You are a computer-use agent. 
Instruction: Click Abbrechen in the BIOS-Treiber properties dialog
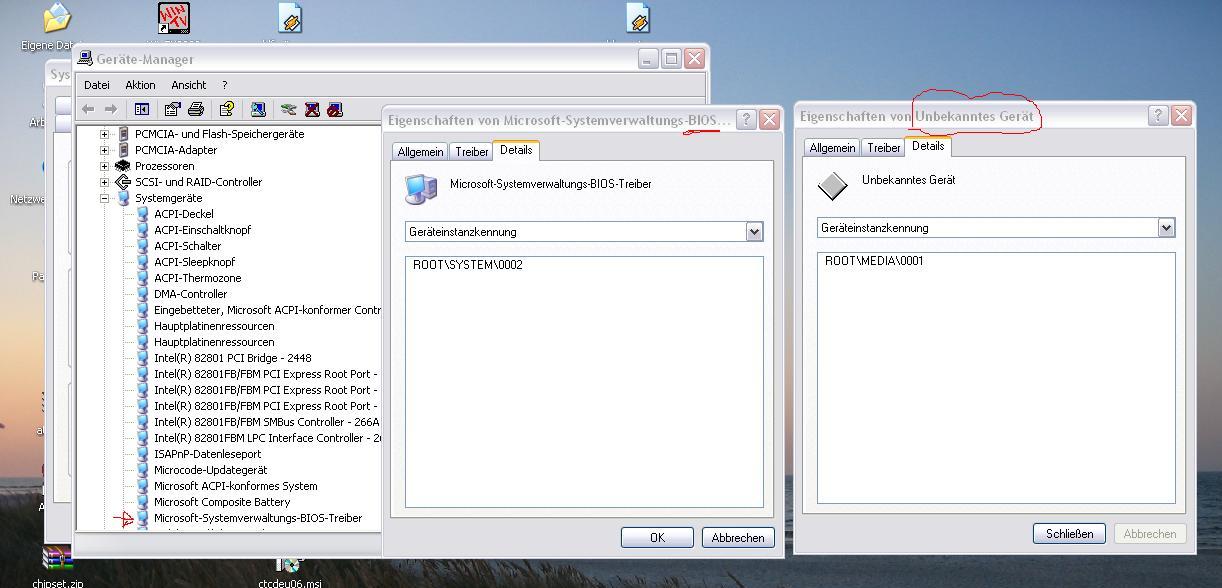[738, 538]
